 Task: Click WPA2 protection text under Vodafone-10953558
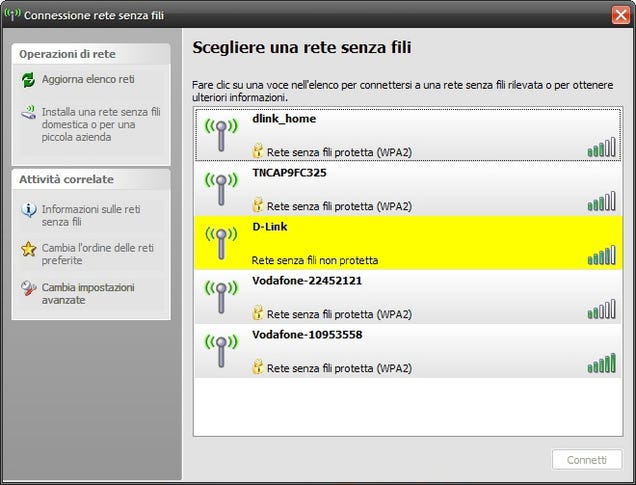(339, 368)
